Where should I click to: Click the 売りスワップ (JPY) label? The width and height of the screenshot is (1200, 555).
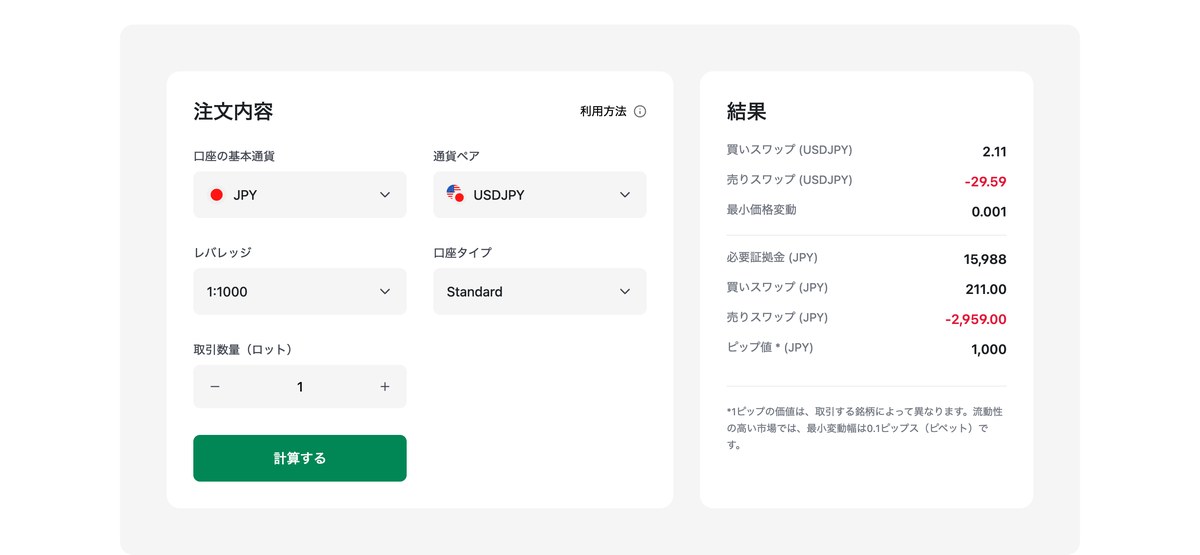pos(777,317)
